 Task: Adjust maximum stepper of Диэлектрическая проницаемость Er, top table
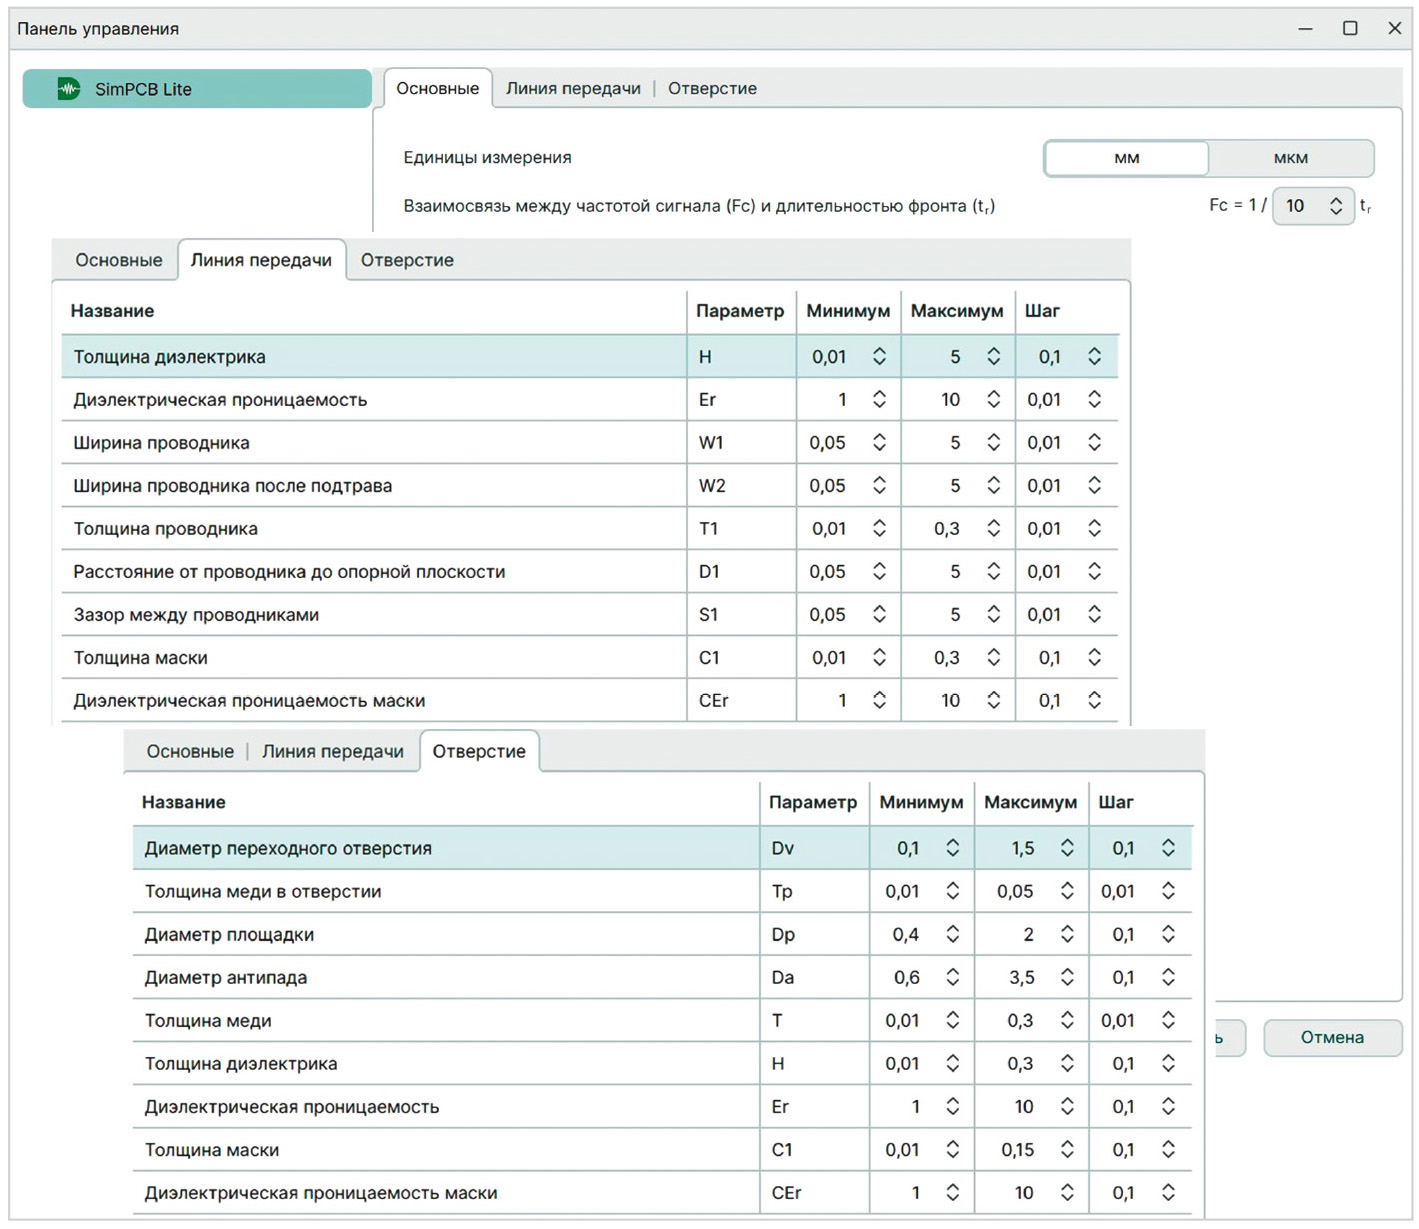pyautogui.click(x=993, y=399)
